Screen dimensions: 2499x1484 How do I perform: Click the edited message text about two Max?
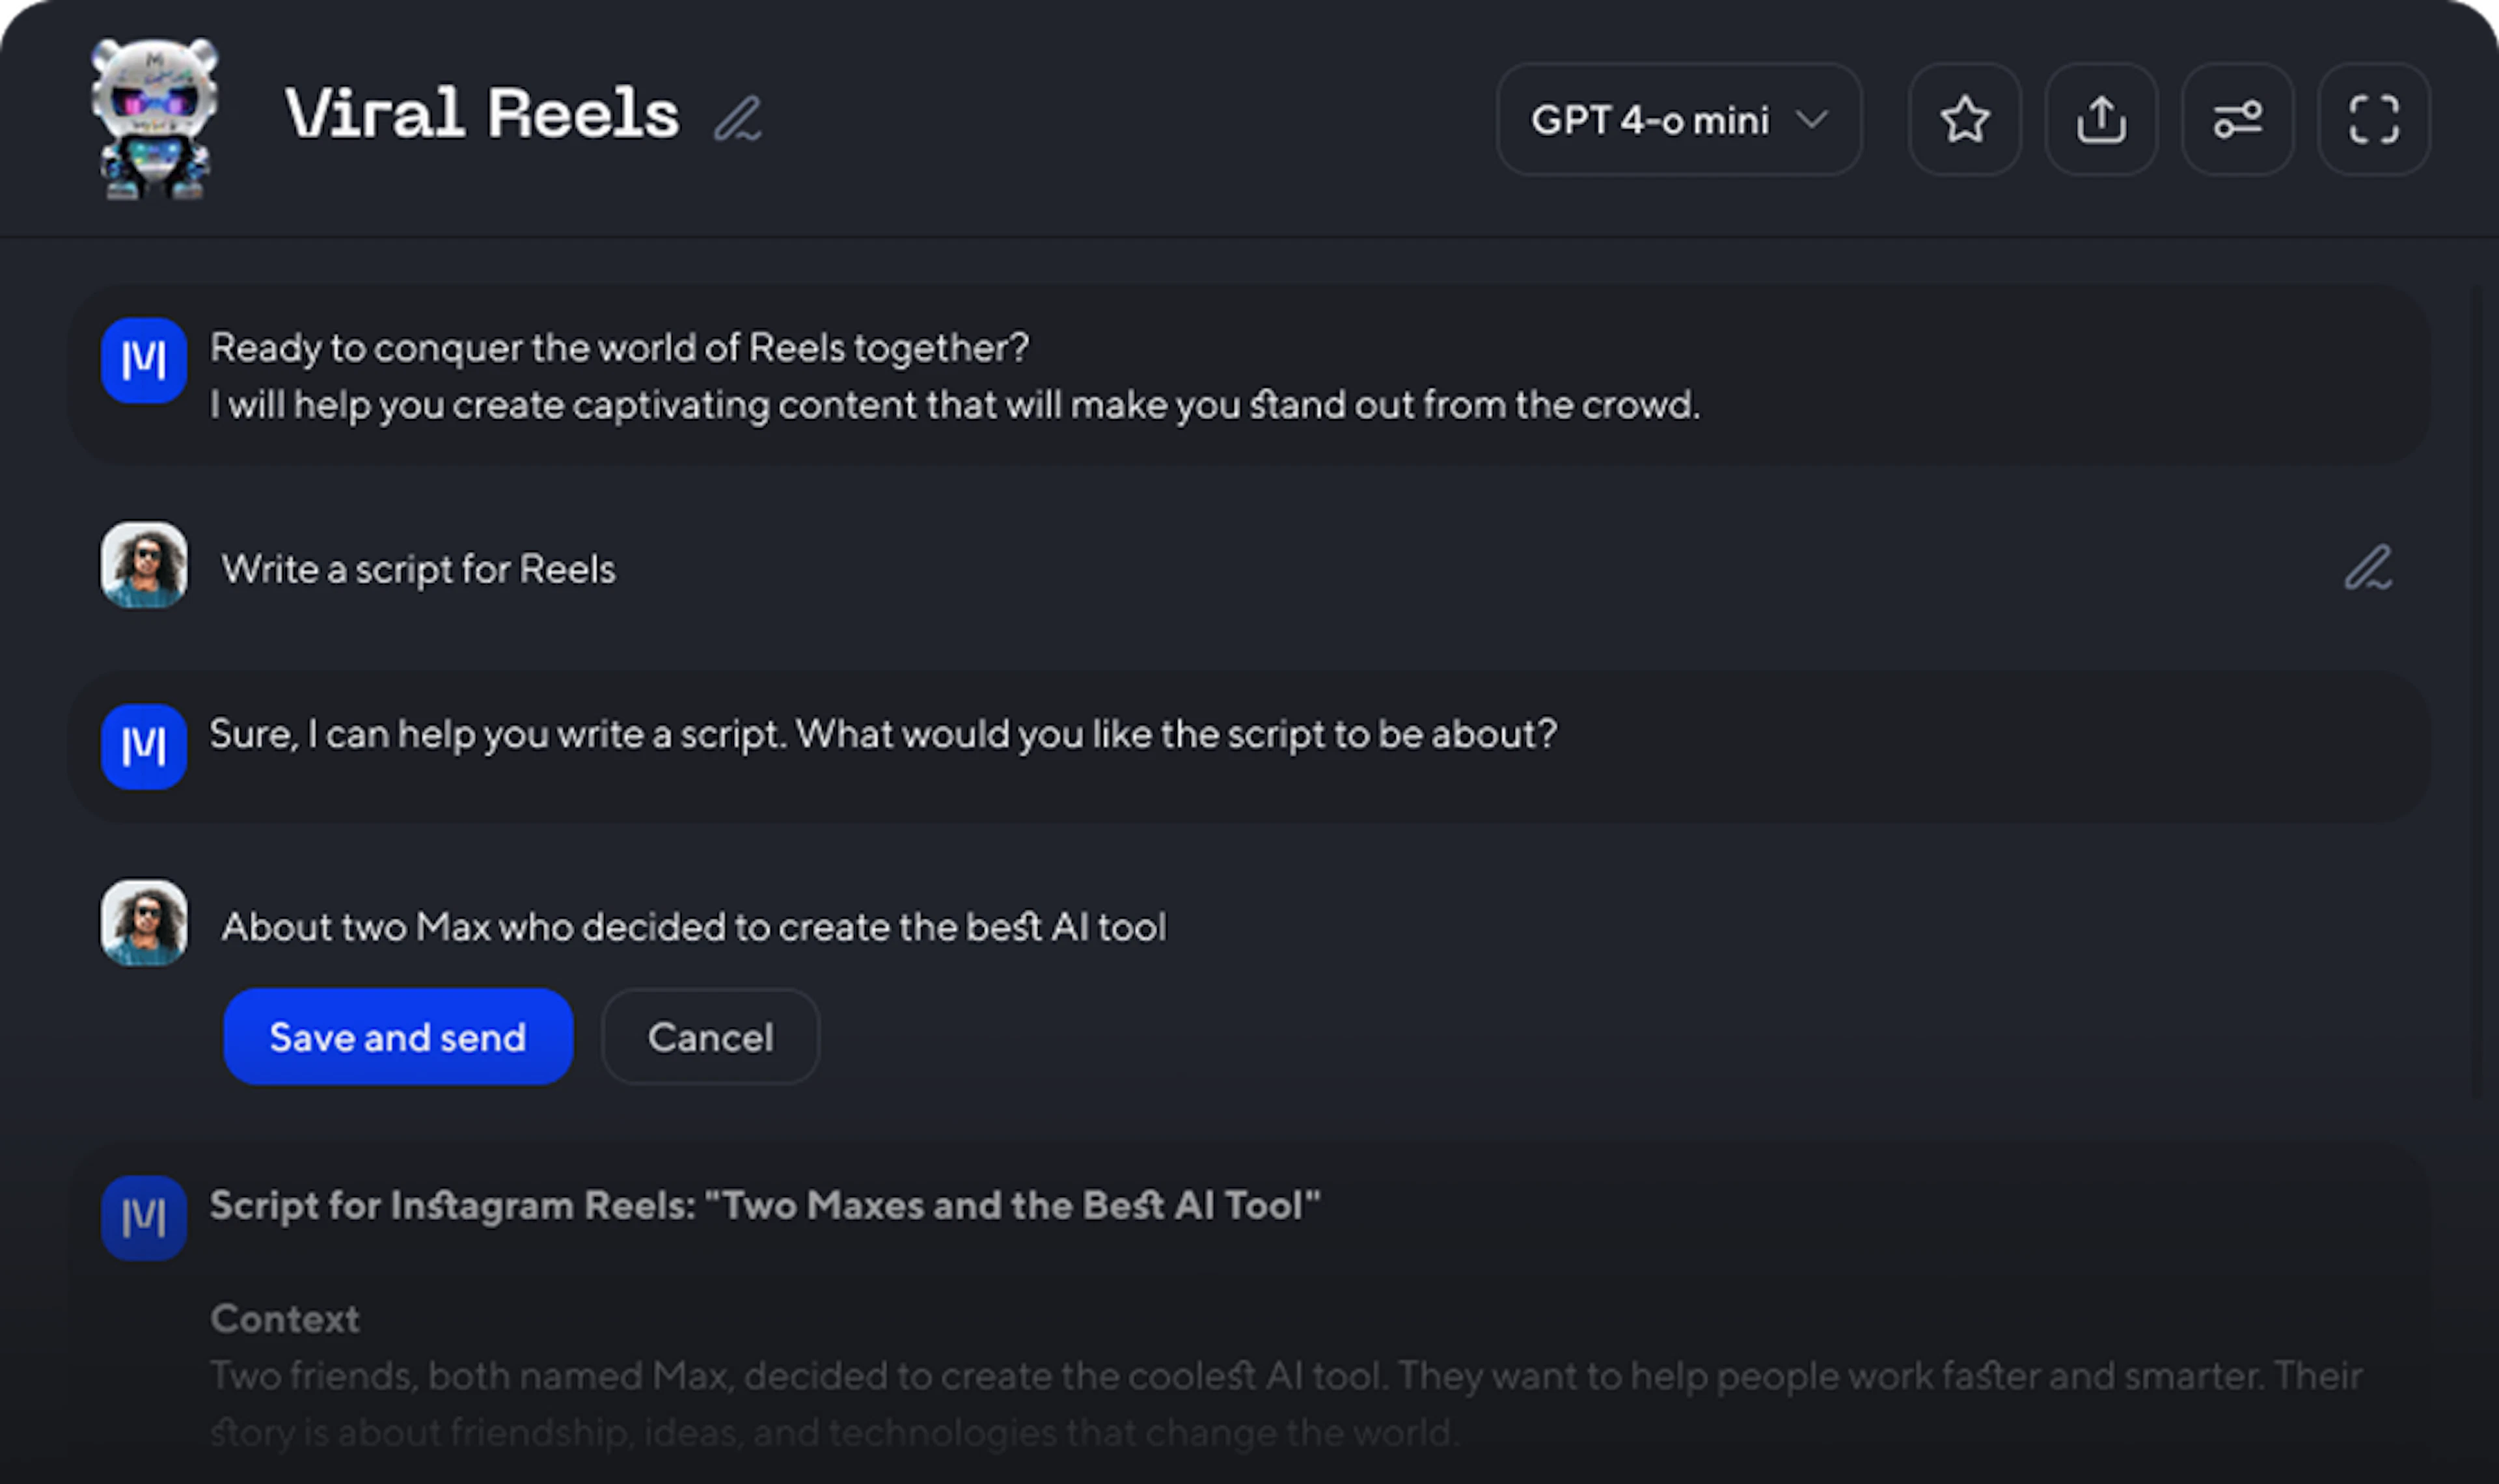pos(693,927)
